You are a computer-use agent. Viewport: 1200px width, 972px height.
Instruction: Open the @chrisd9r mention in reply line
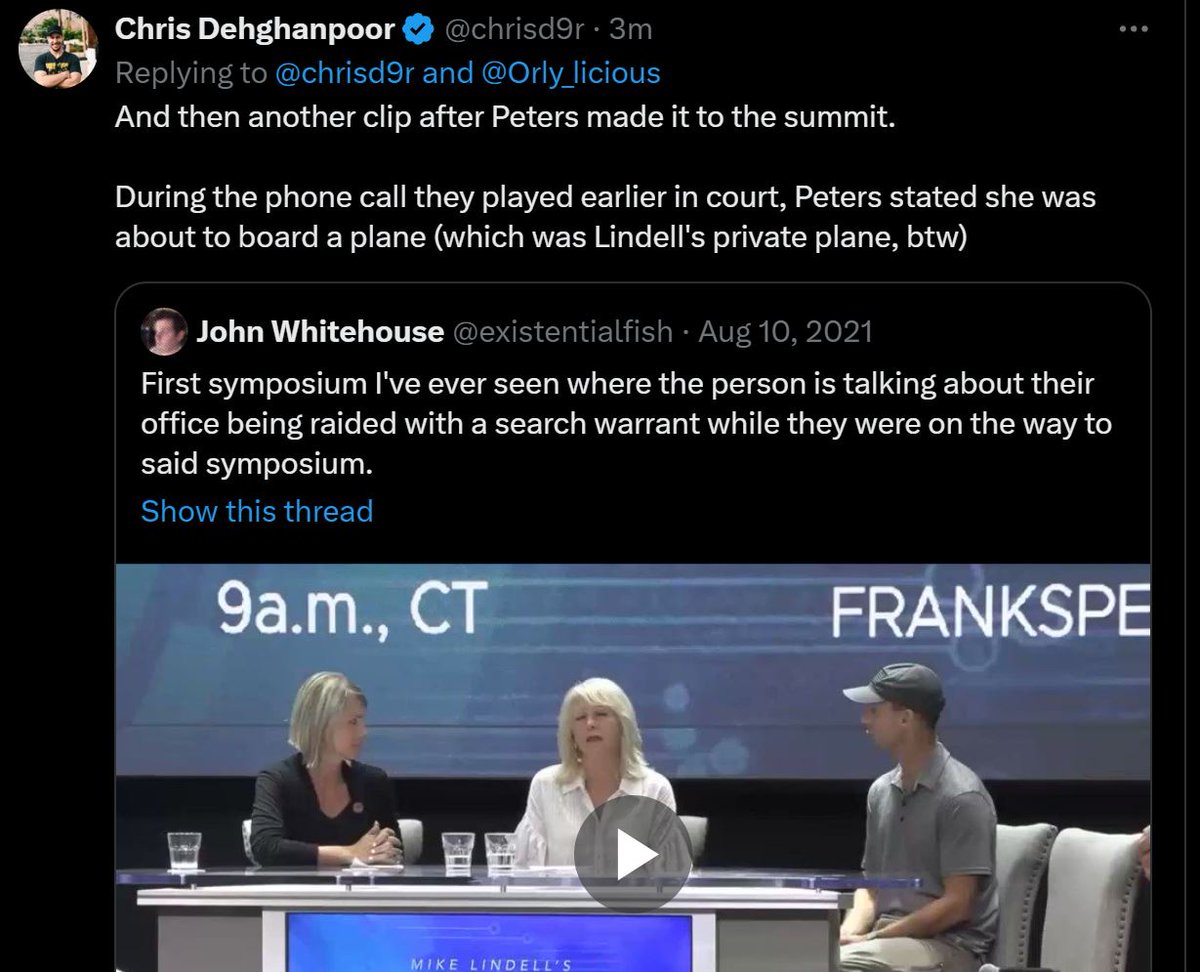[336, 74]
